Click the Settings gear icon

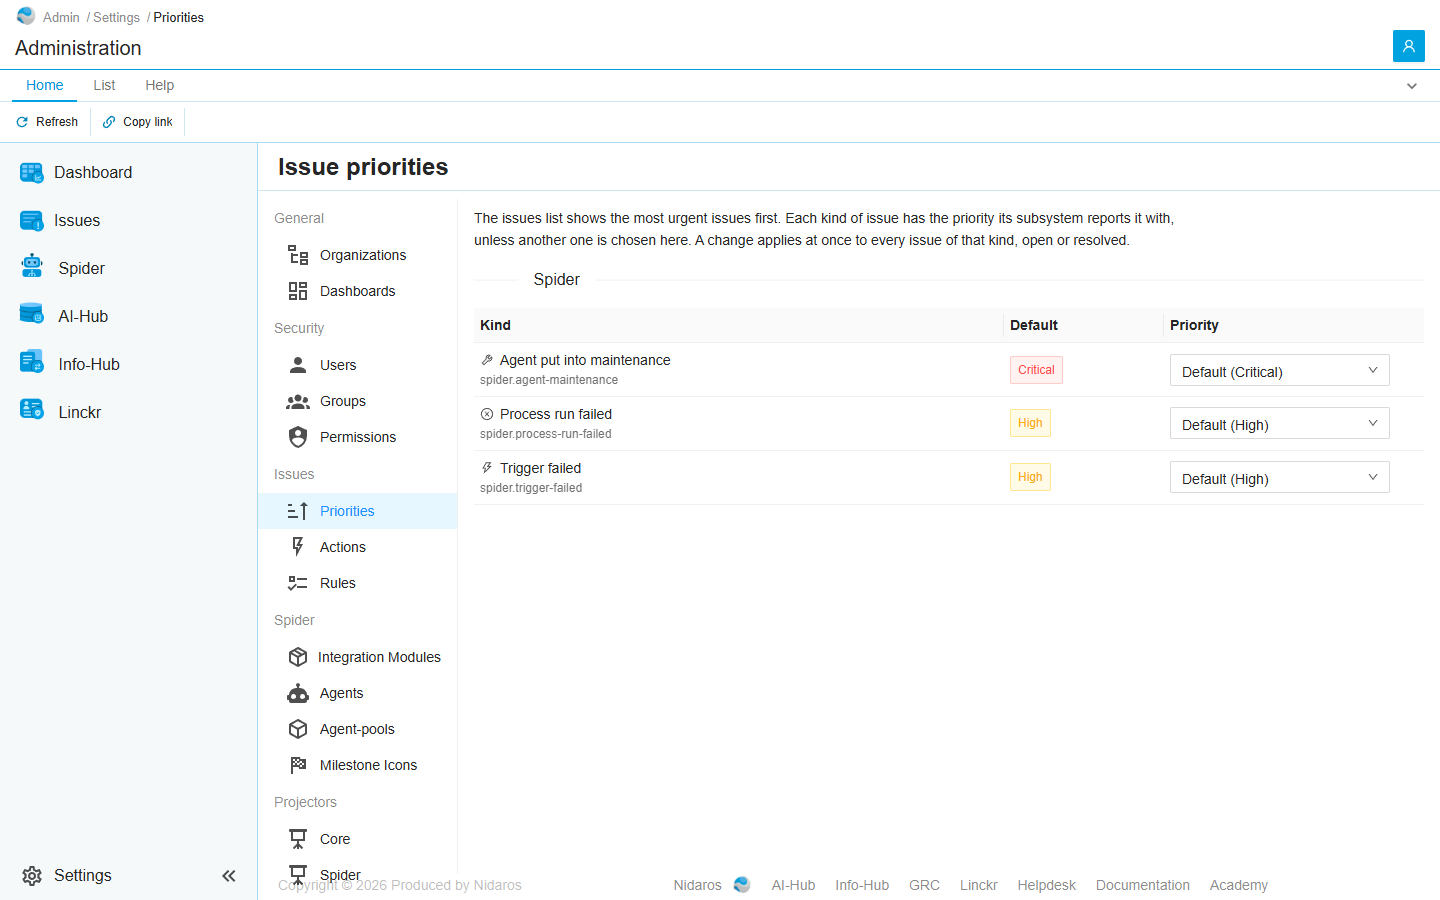tap(32, 876)
